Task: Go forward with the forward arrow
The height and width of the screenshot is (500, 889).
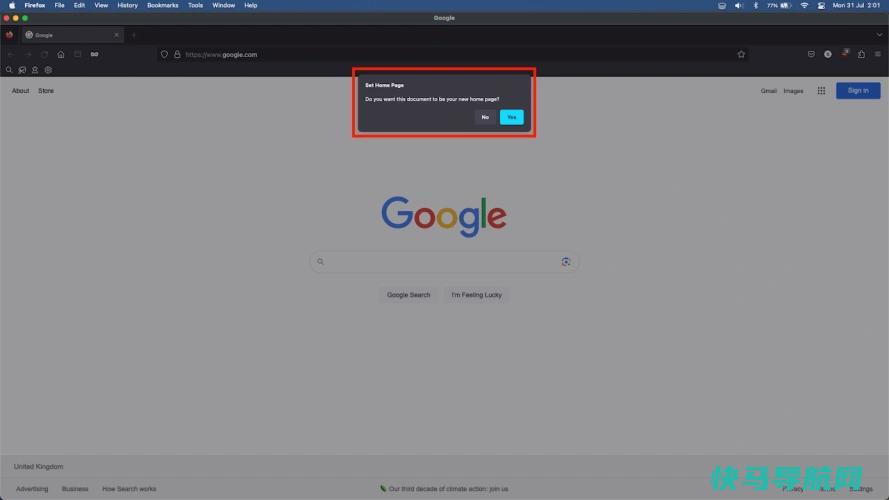Action: click(x=27, y=54)
